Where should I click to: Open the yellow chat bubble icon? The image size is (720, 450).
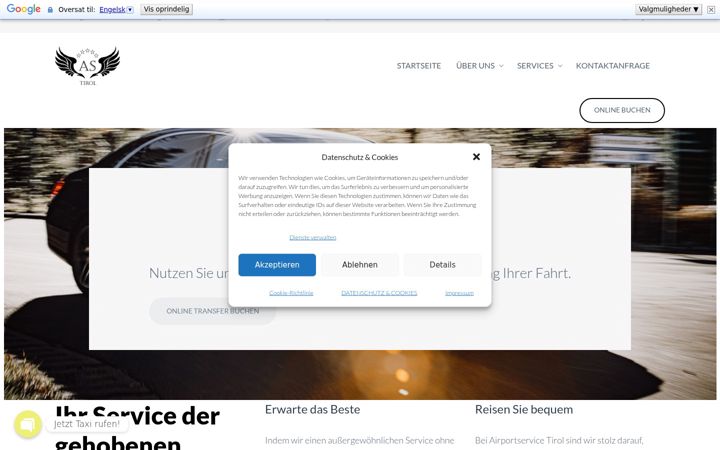click(x=28, y=424)
